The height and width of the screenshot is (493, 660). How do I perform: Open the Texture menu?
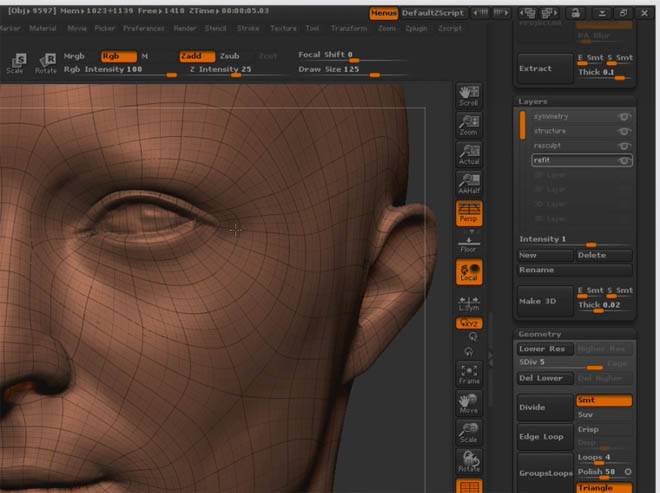coord(283,28)
